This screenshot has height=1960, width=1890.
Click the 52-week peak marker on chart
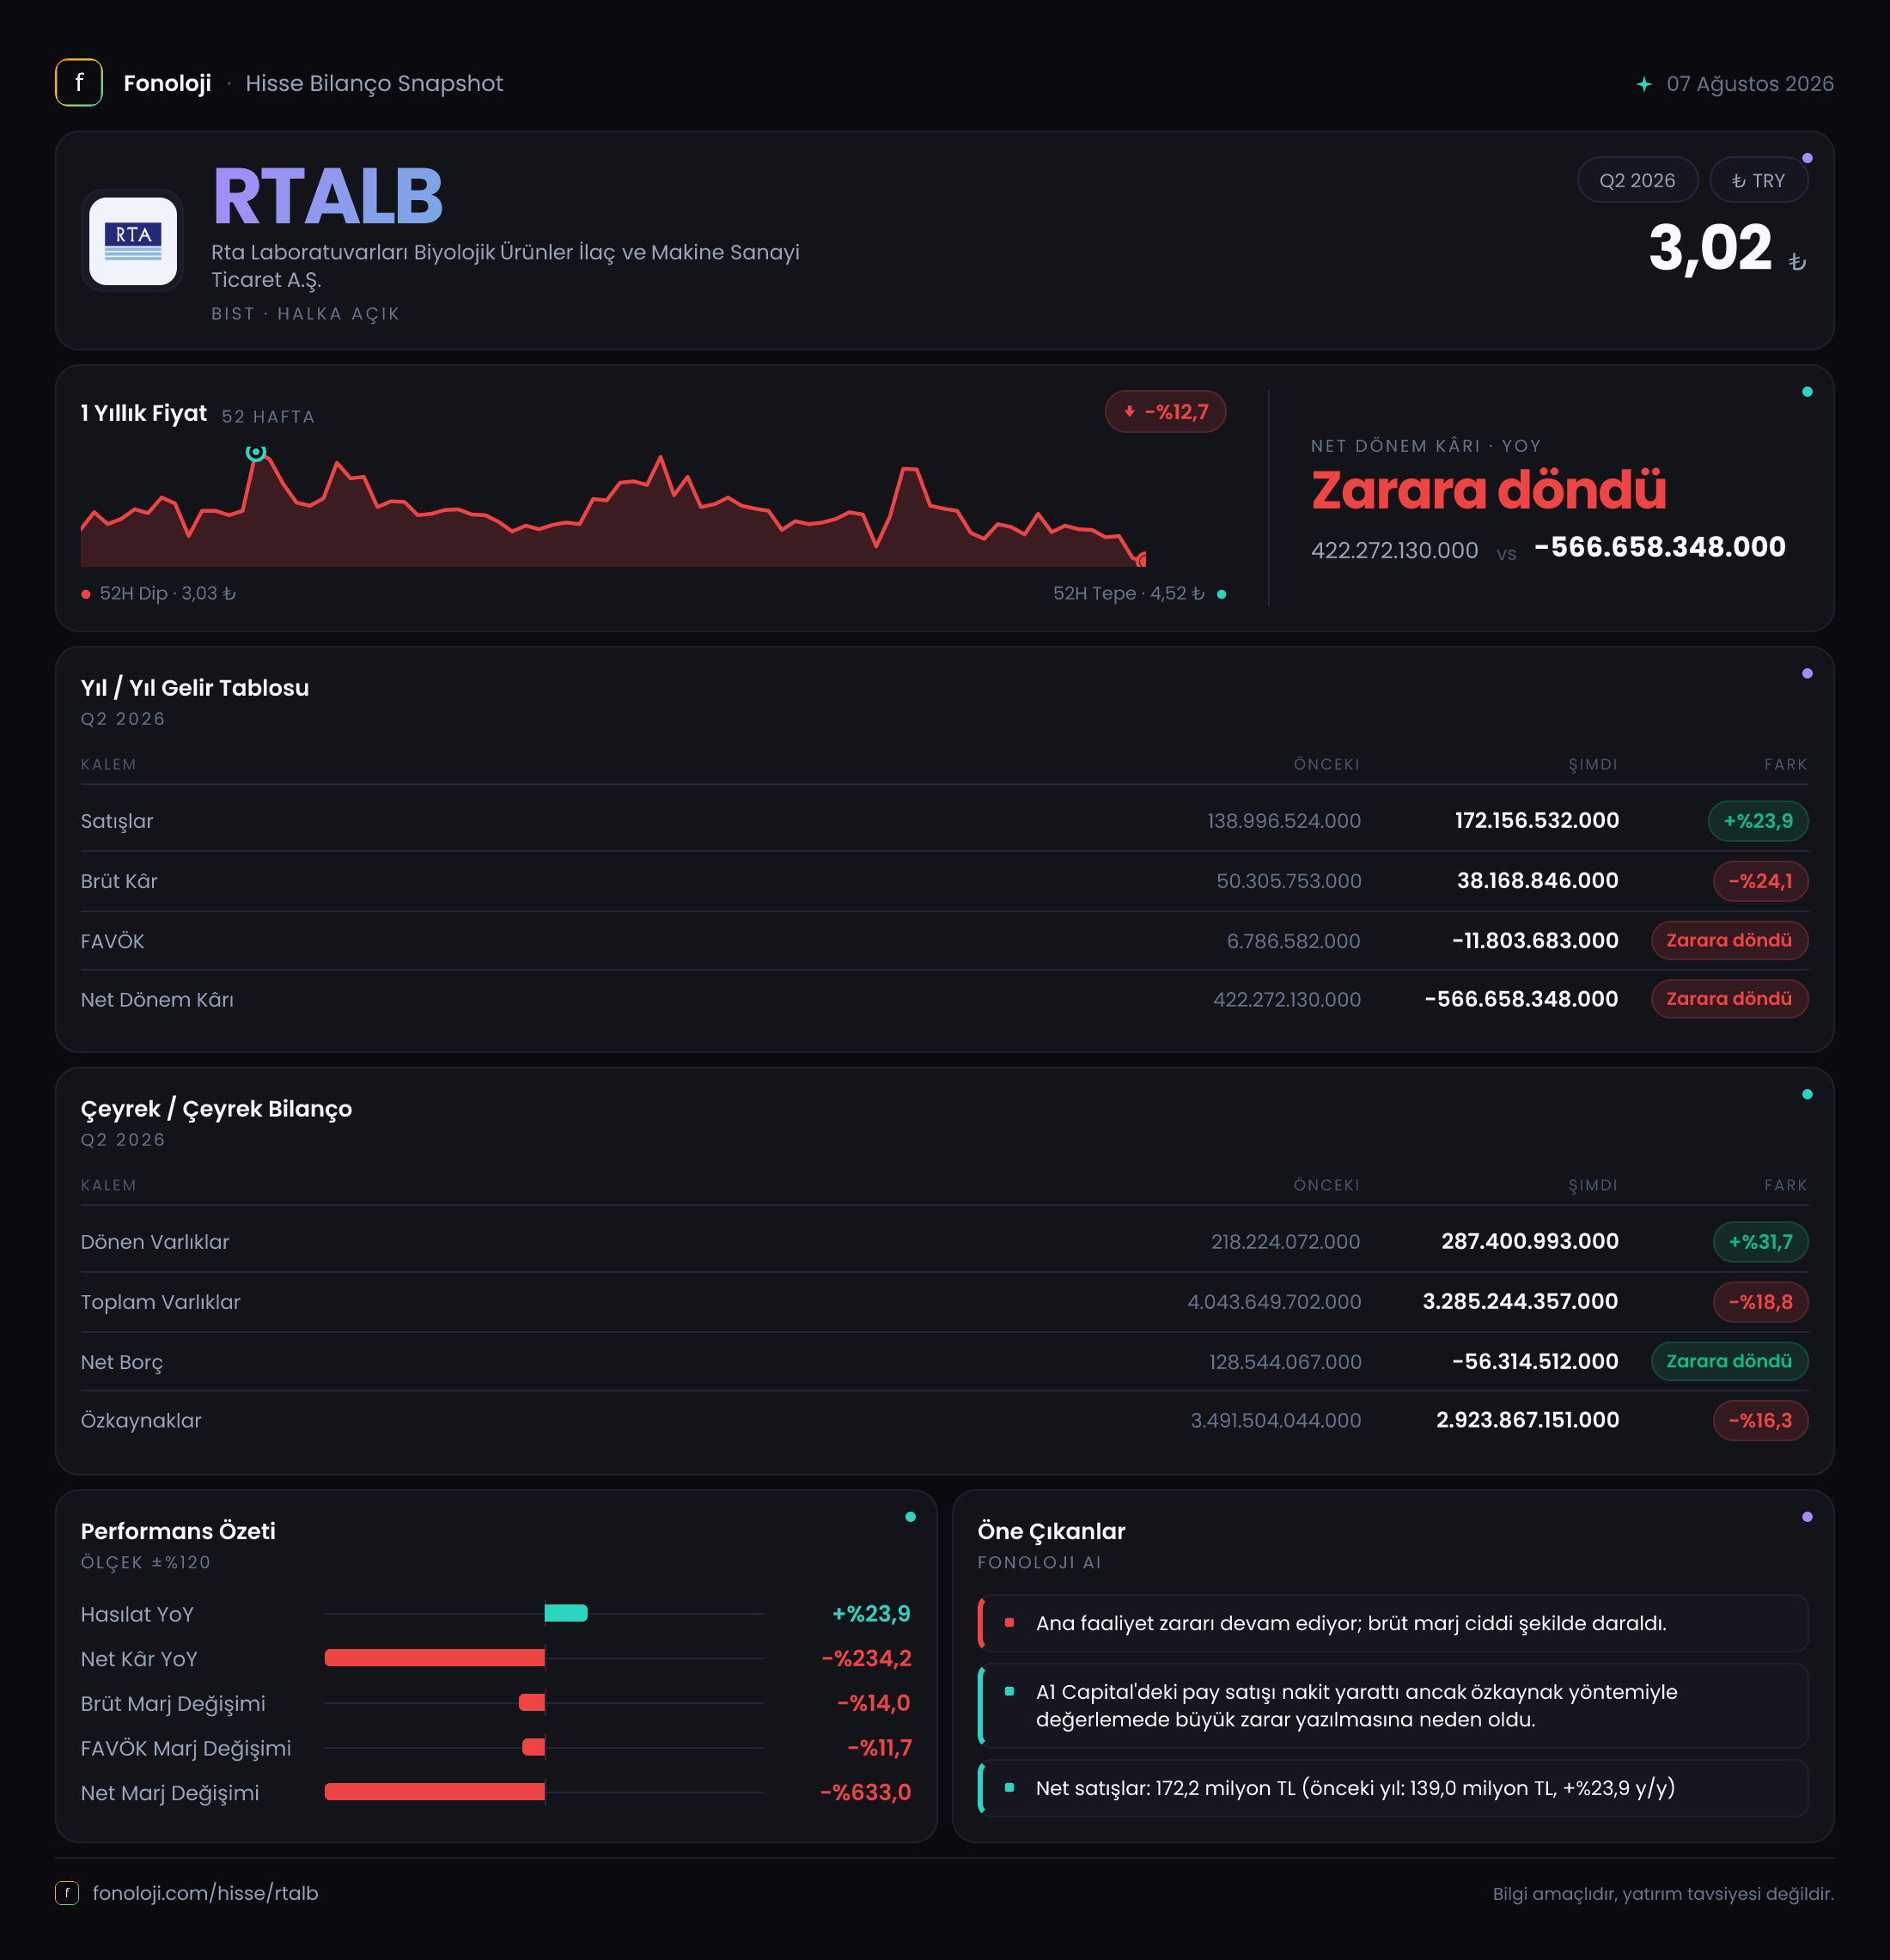[x=256, y=453]
